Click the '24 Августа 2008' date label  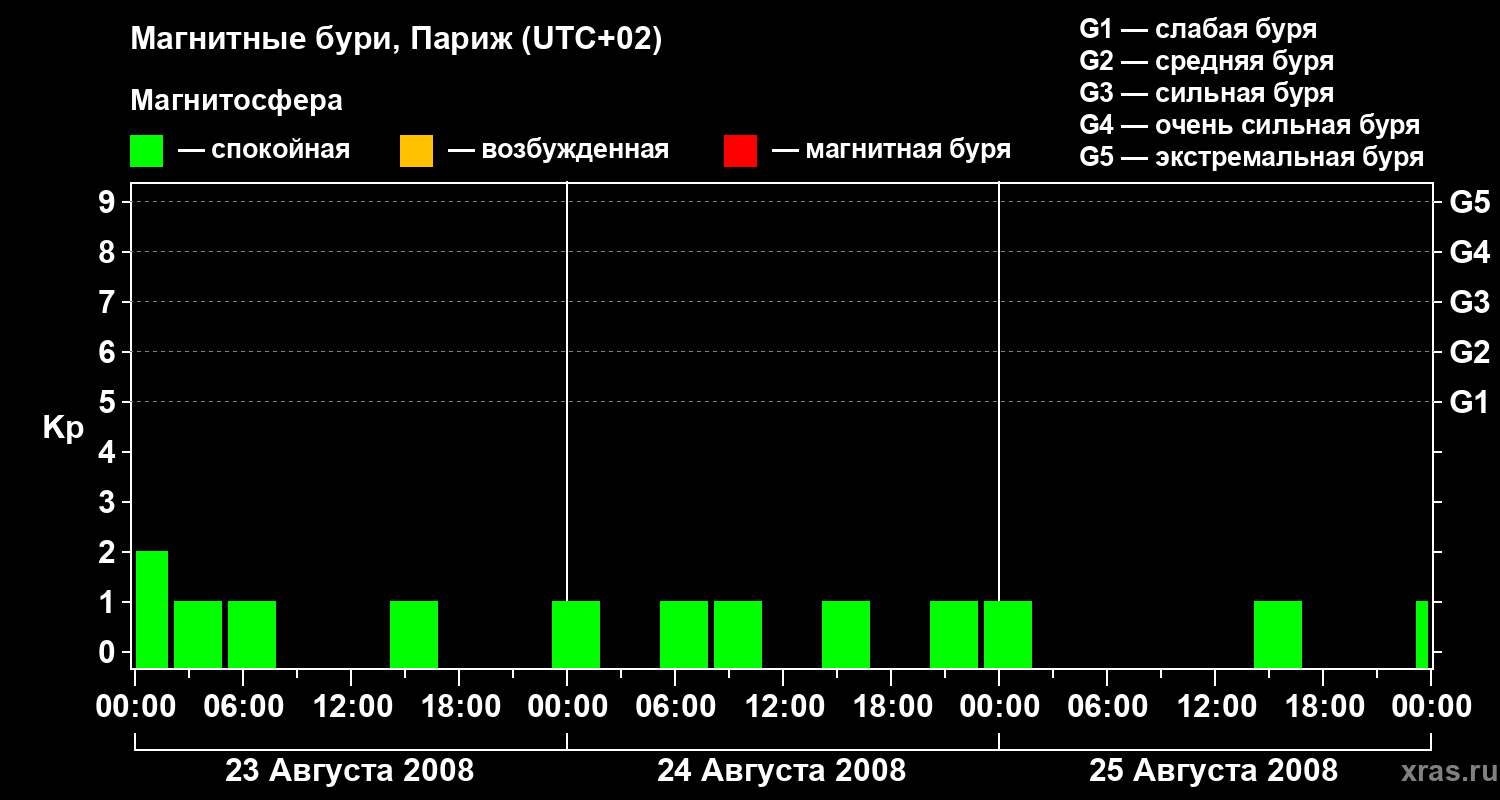pyautogui.click(x=782, y=771)
